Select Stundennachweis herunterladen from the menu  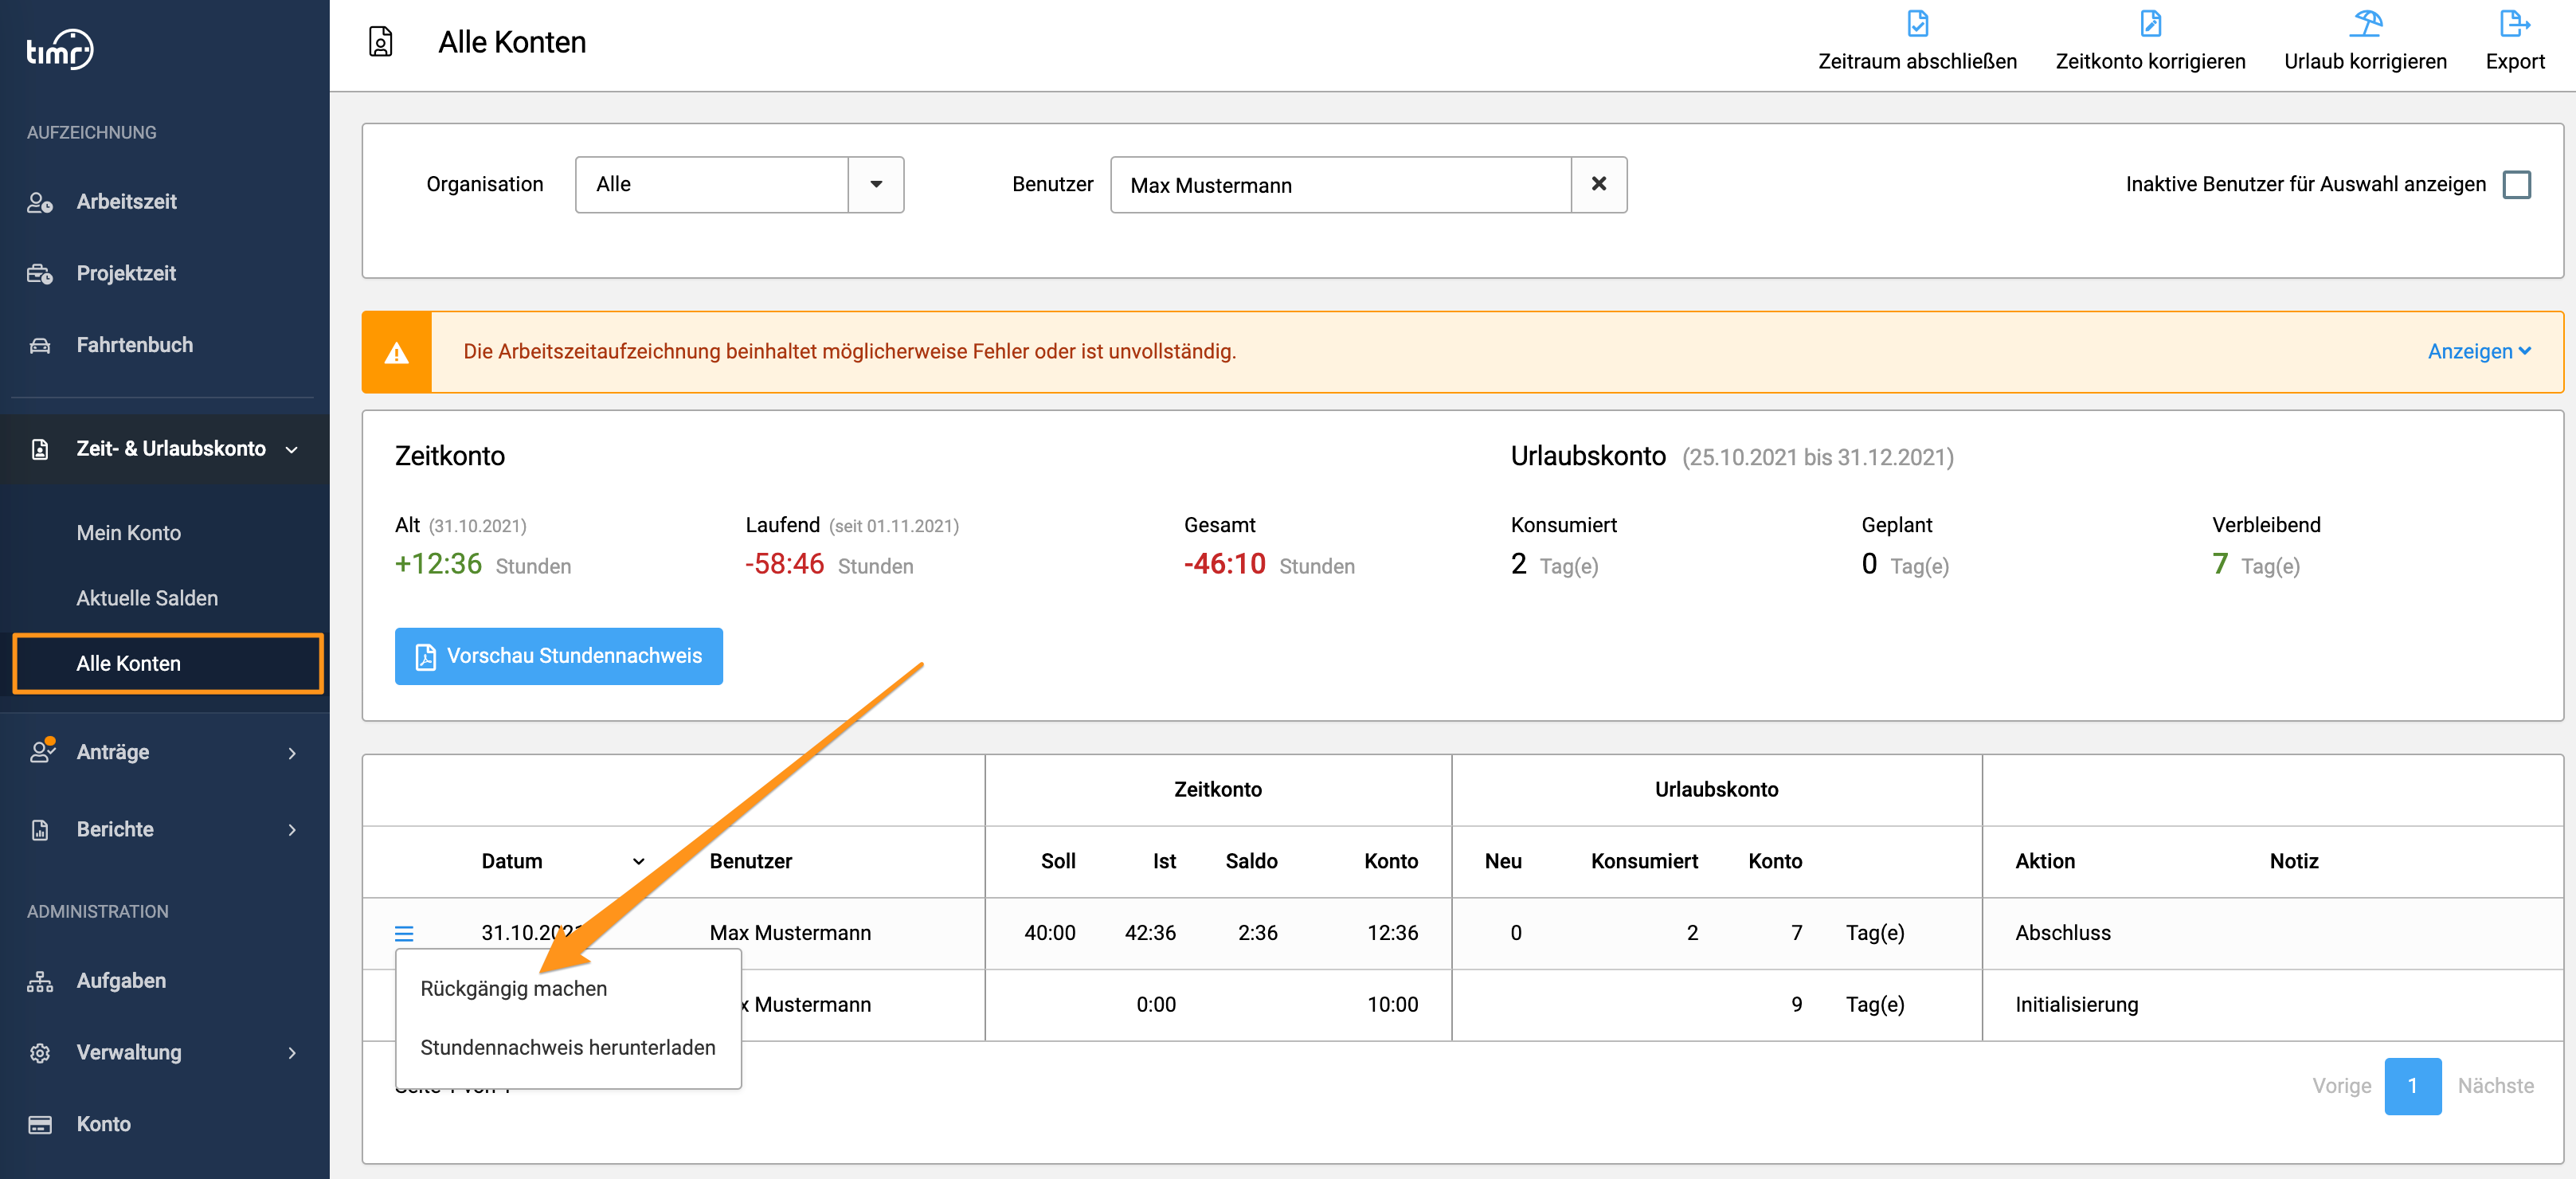click(568, 1047)
